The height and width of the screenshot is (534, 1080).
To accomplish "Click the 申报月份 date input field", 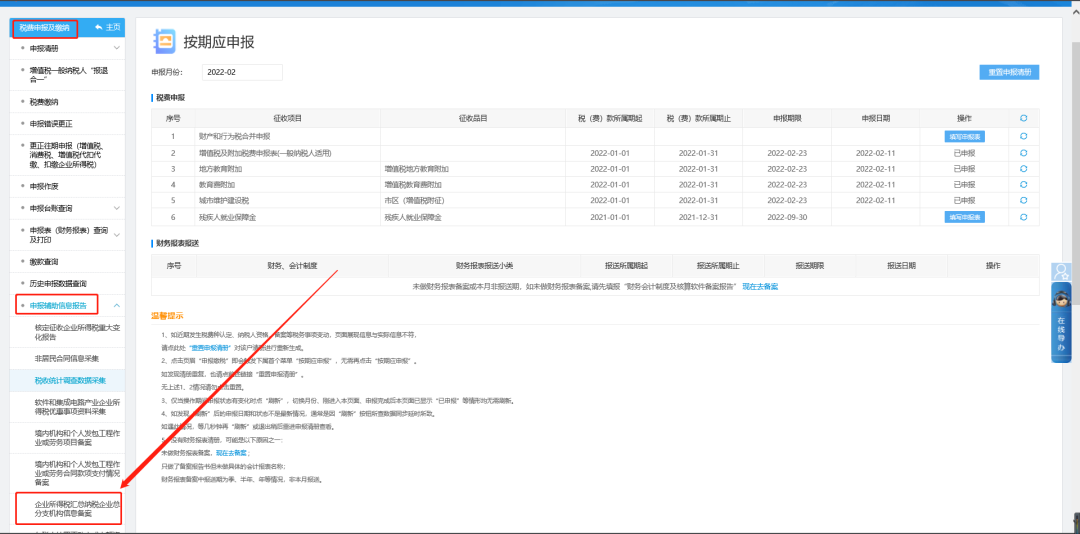I will point(241,72).
